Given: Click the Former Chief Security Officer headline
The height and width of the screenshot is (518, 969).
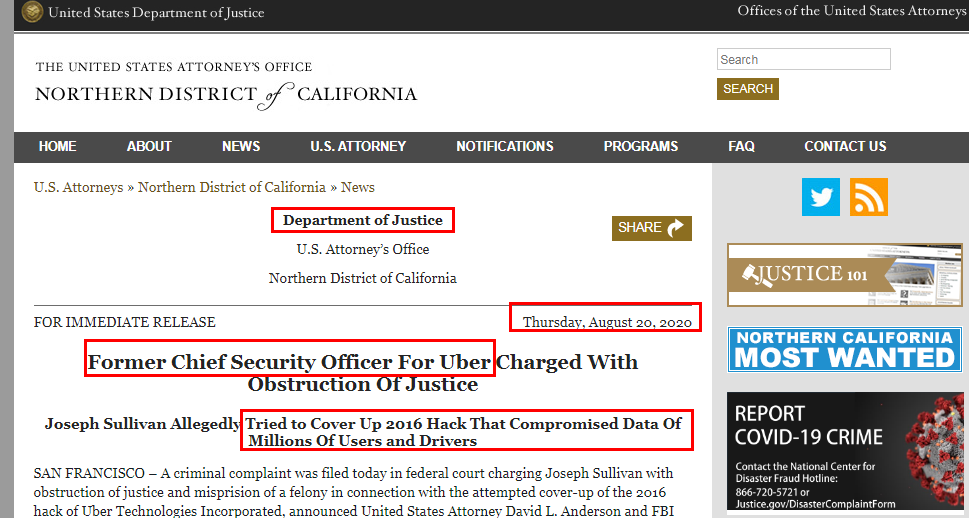Looking at the screenshot, I should (x=363, y=373).
